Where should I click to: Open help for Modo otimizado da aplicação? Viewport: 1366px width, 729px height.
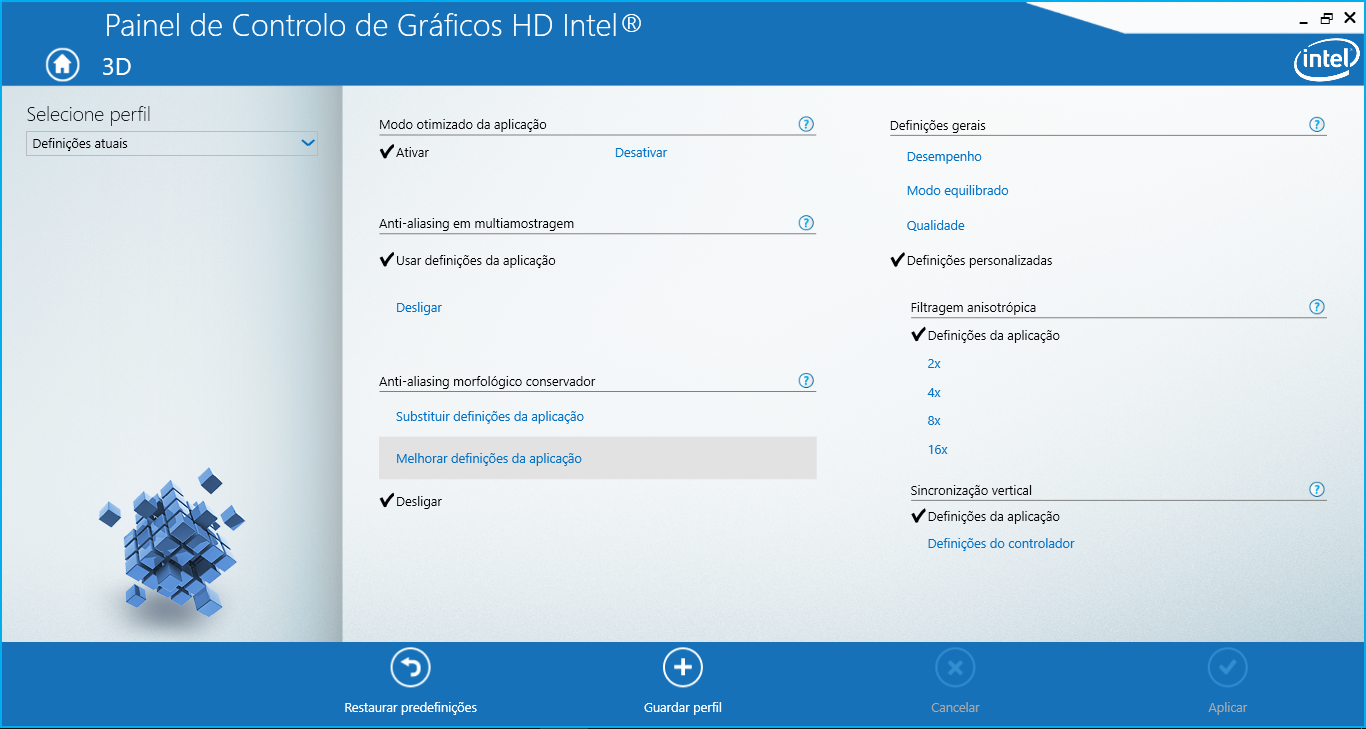(806, 124)
